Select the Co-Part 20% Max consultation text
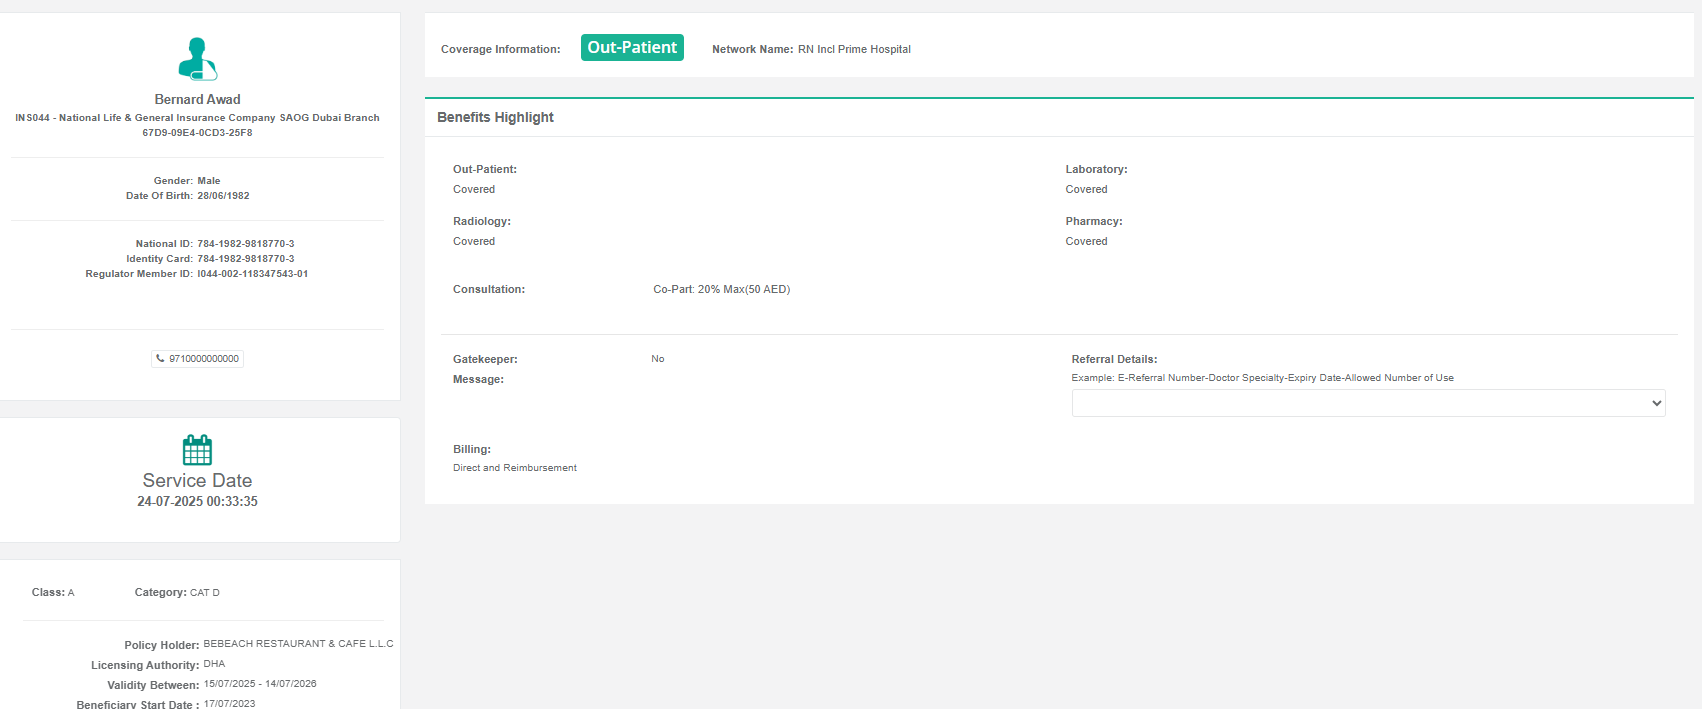The height and width of the screenshot is (709, 1702). pos(721,289)
